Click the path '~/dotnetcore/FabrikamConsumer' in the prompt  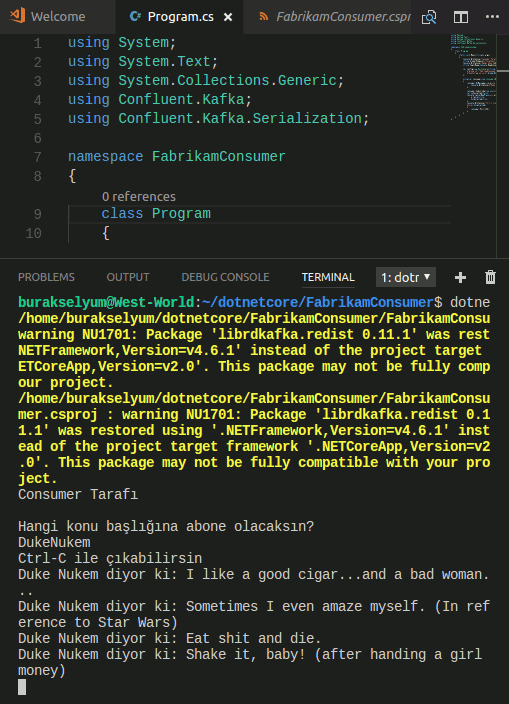click(x=318, y=302)
